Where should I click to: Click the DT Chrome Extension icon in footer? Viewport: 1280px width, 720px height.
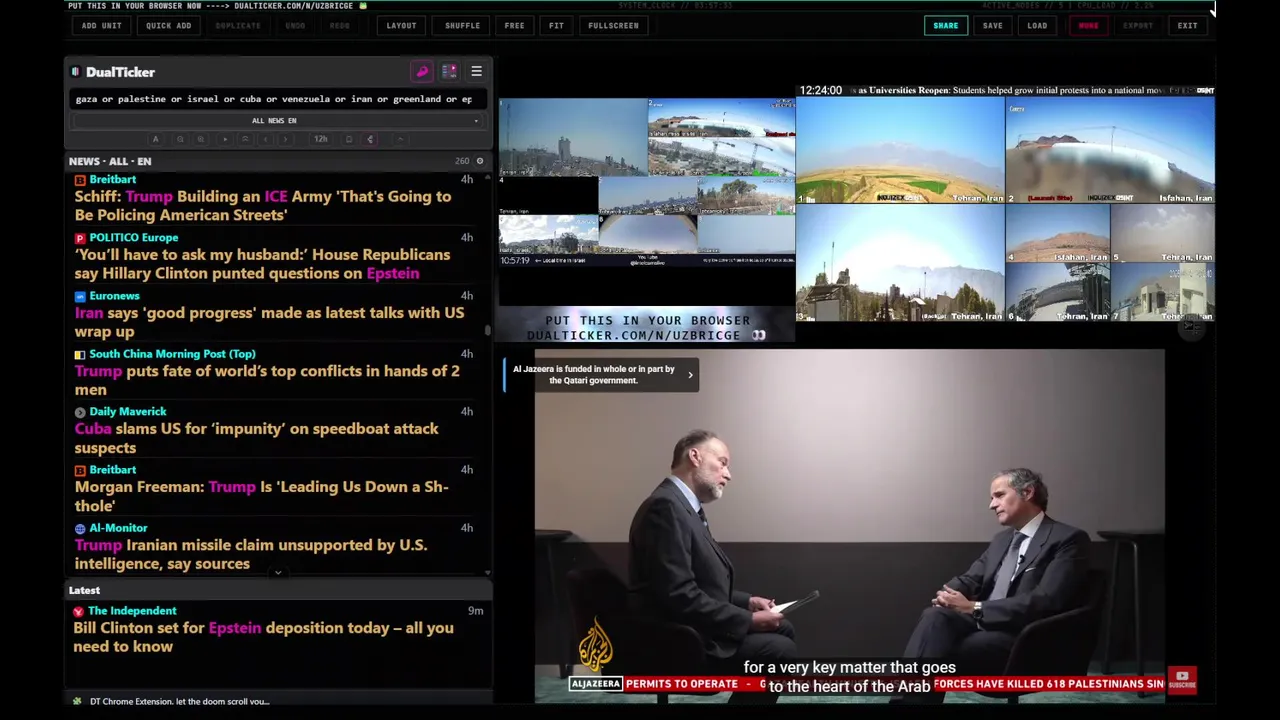[x=77, y=701]
